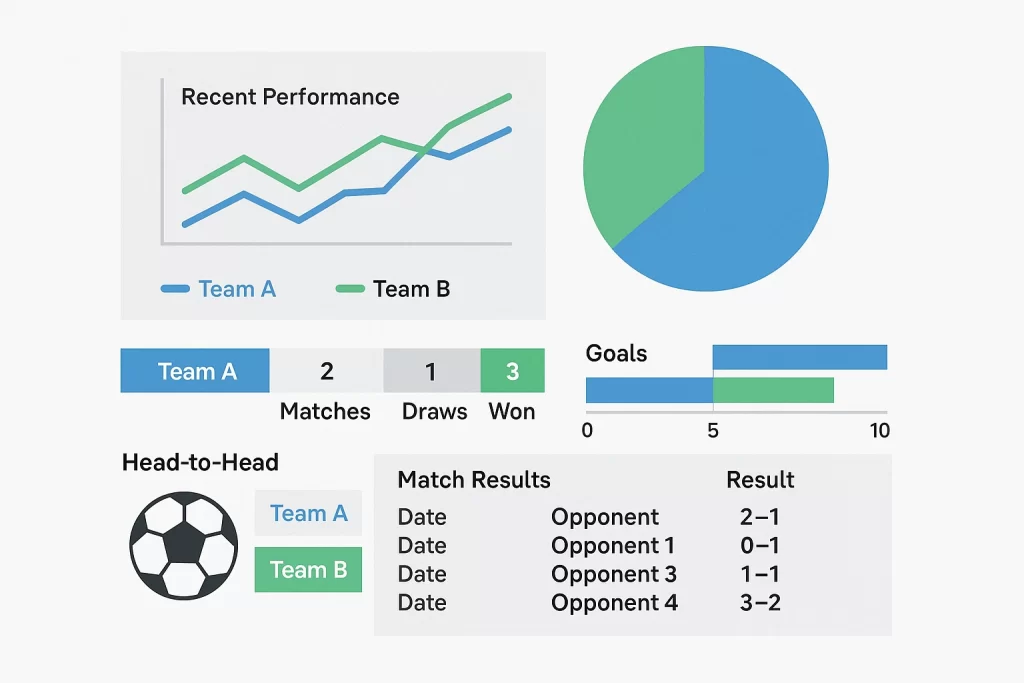Click the Team B green legend marker
Image resolution: width=1024 pixels, height=683 pixels.
point(350,289)
